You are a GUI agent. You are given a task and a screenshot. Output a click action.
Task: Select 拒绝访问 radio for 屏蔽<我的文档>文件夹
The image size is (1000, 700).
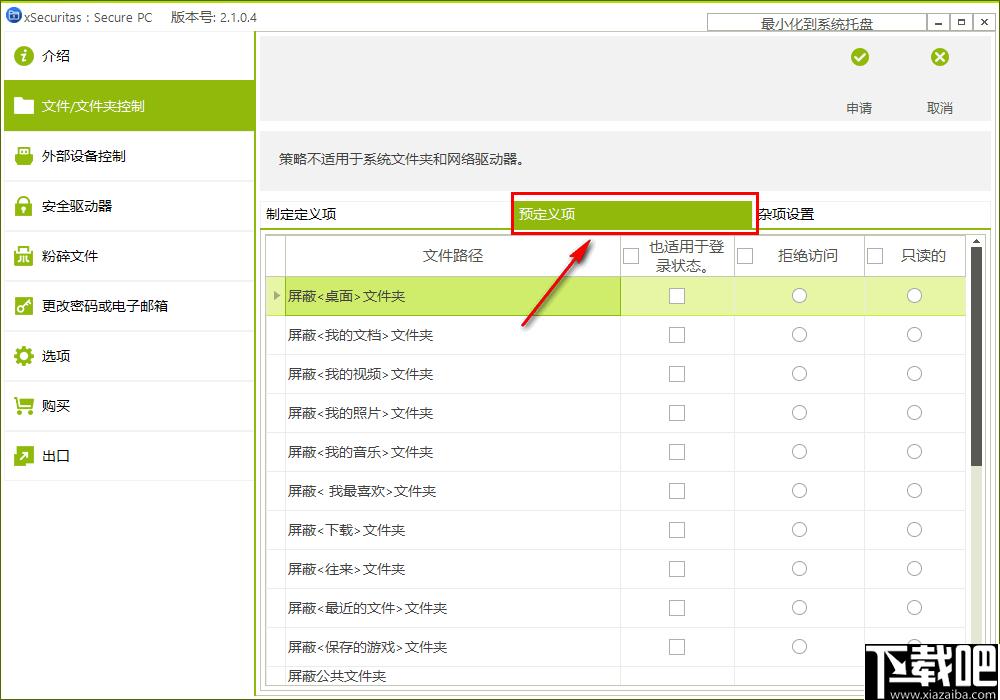pyautogui.click(x=799, y=334)
